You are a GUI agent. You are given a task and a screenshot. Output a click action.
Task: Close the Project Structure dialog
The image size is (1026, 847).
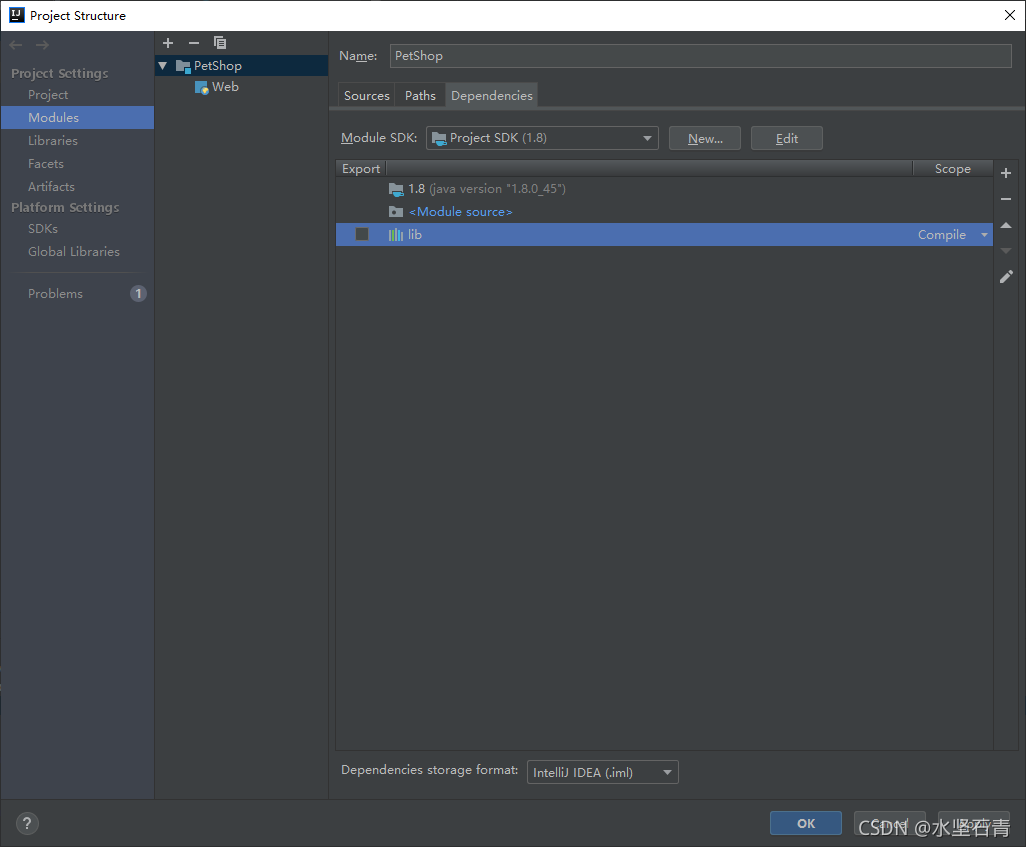[1010, 15]
